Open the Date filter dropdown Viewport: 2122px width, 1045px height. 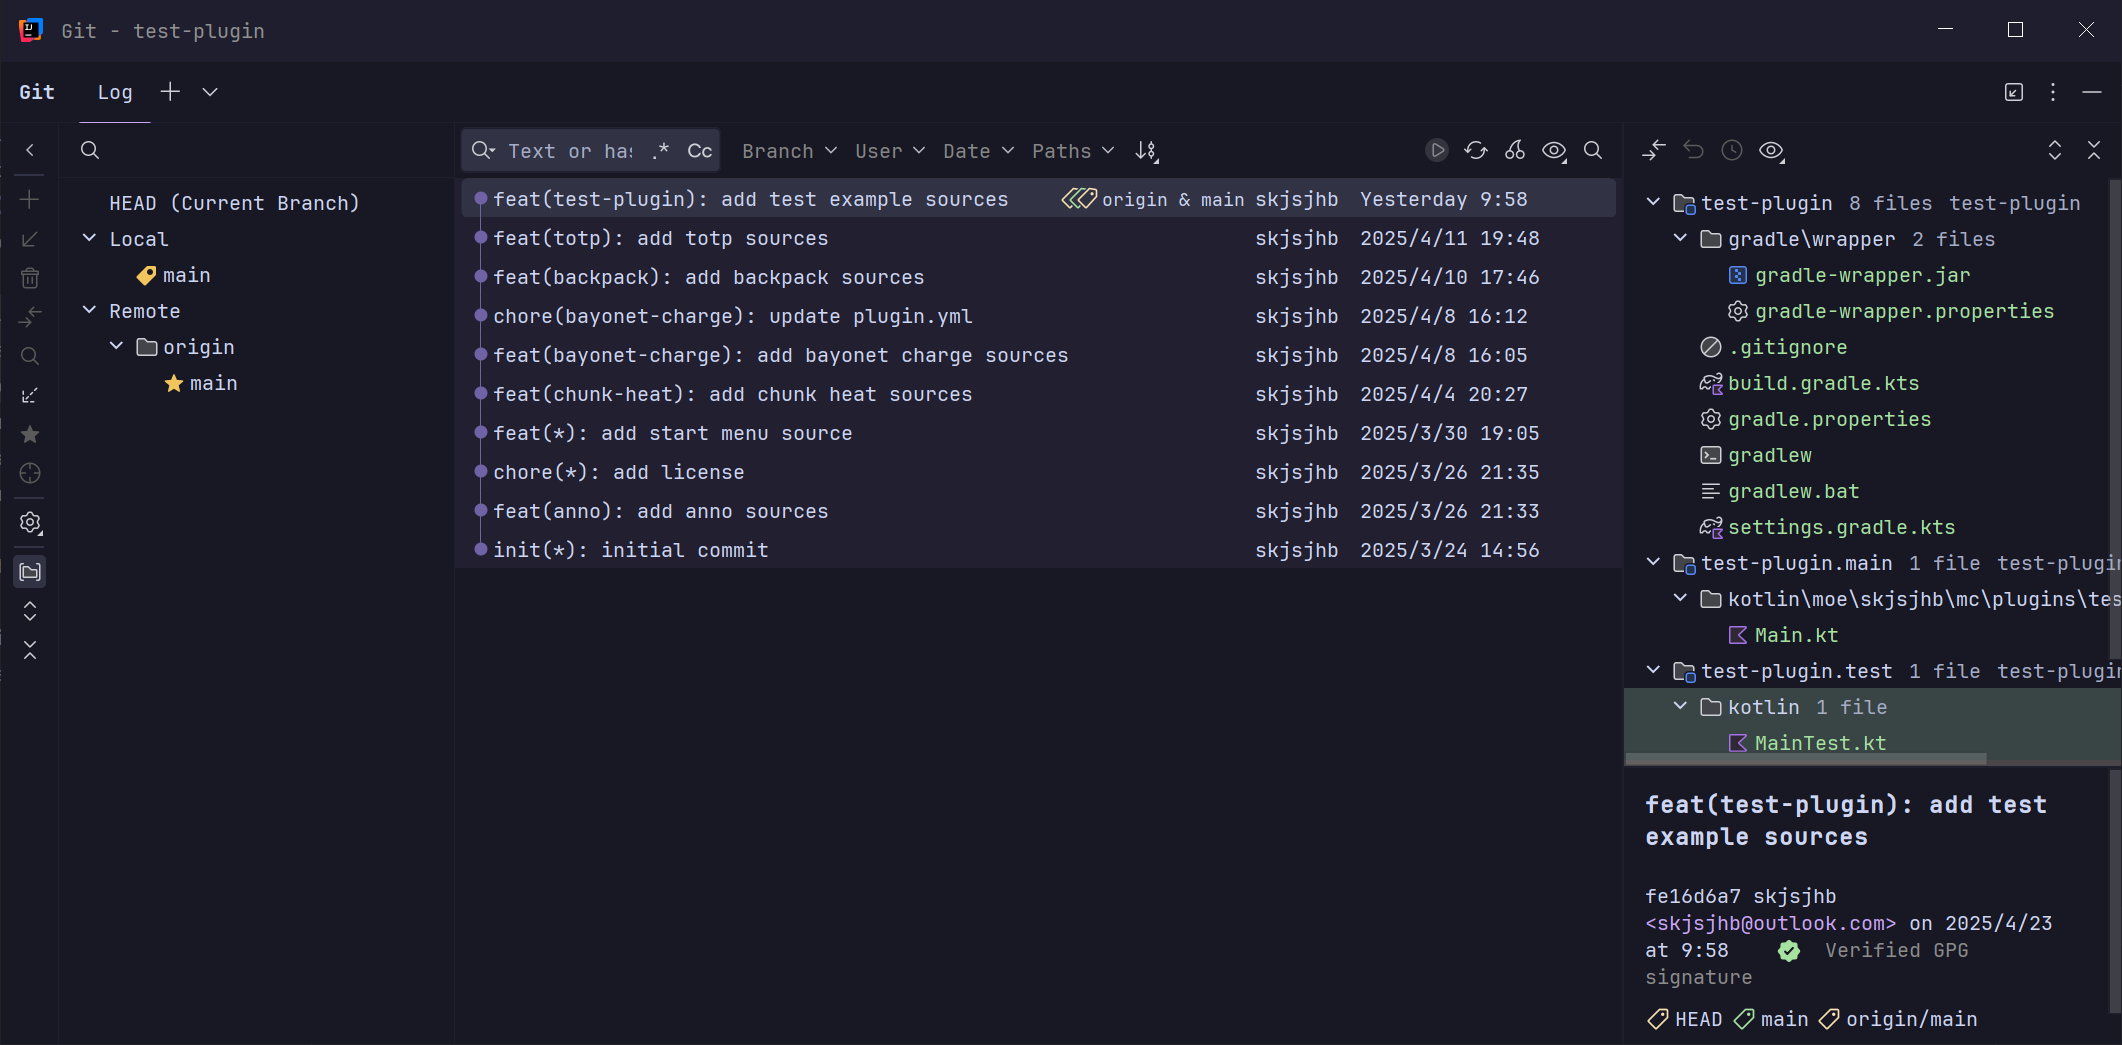[x=977, y=150]
